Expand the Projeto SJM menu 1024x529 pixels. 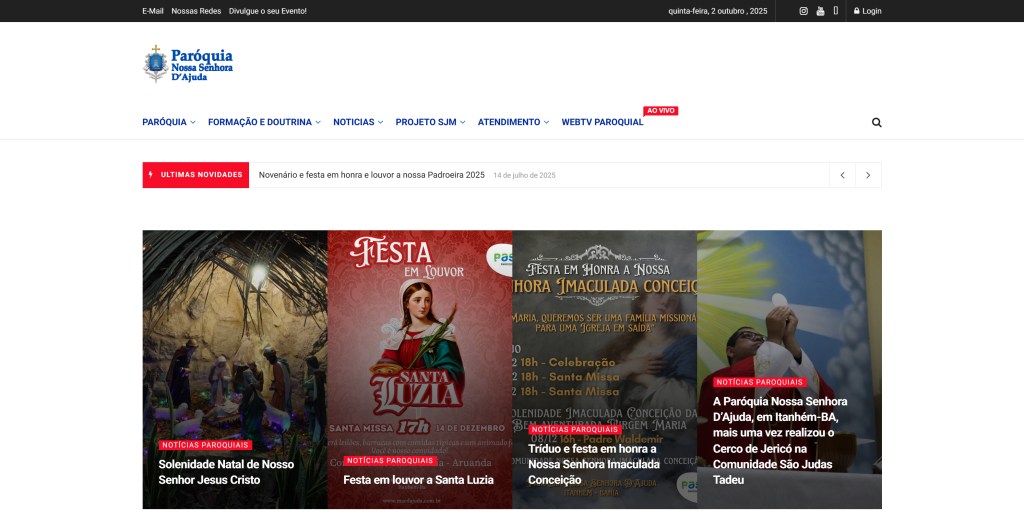click(430, 122)
